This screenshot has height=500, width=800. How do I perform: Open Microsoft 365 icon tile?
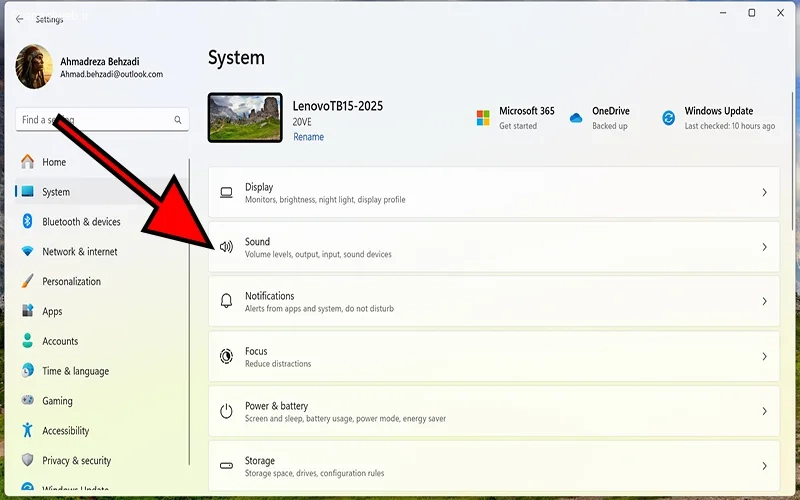click(484, 118)
